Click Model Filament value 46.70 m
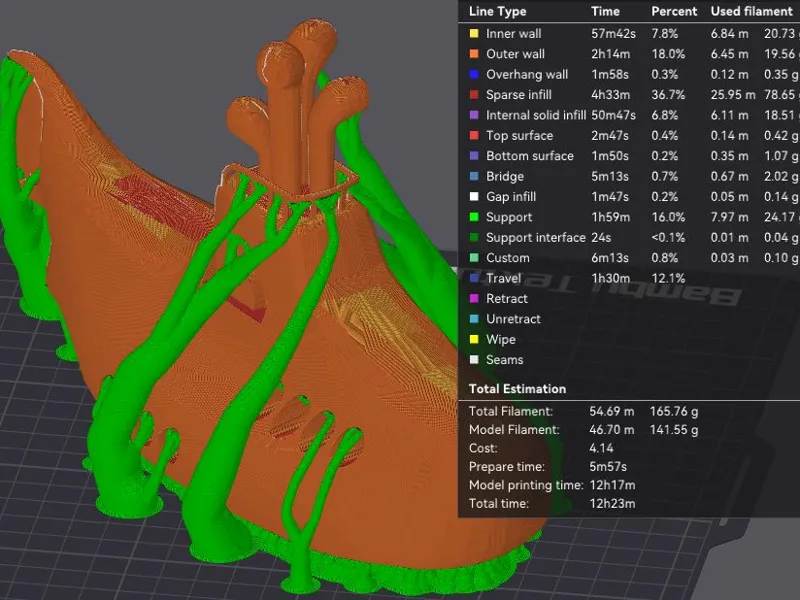This screenshot has width=800, height=600. tap(612, 430)
